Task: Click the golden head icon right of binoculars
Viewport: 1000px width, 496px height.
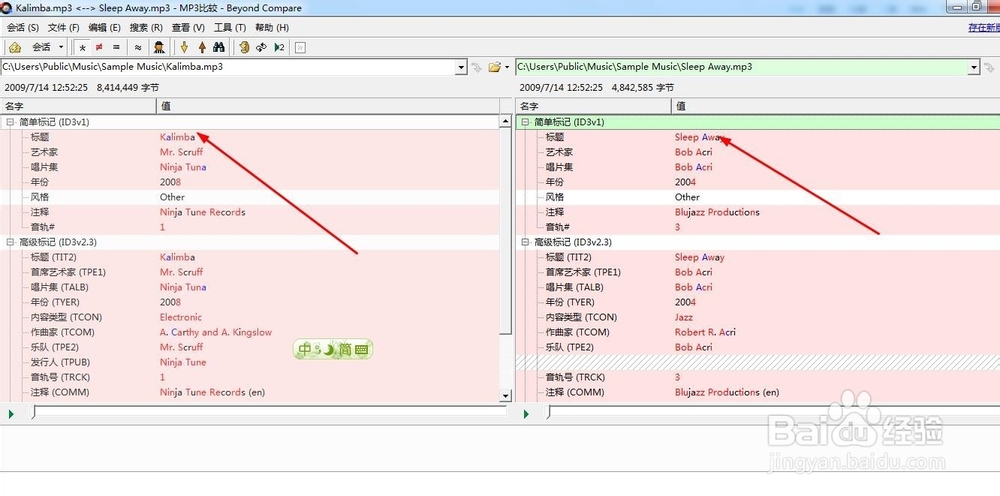Action: (x=244, y=47)
